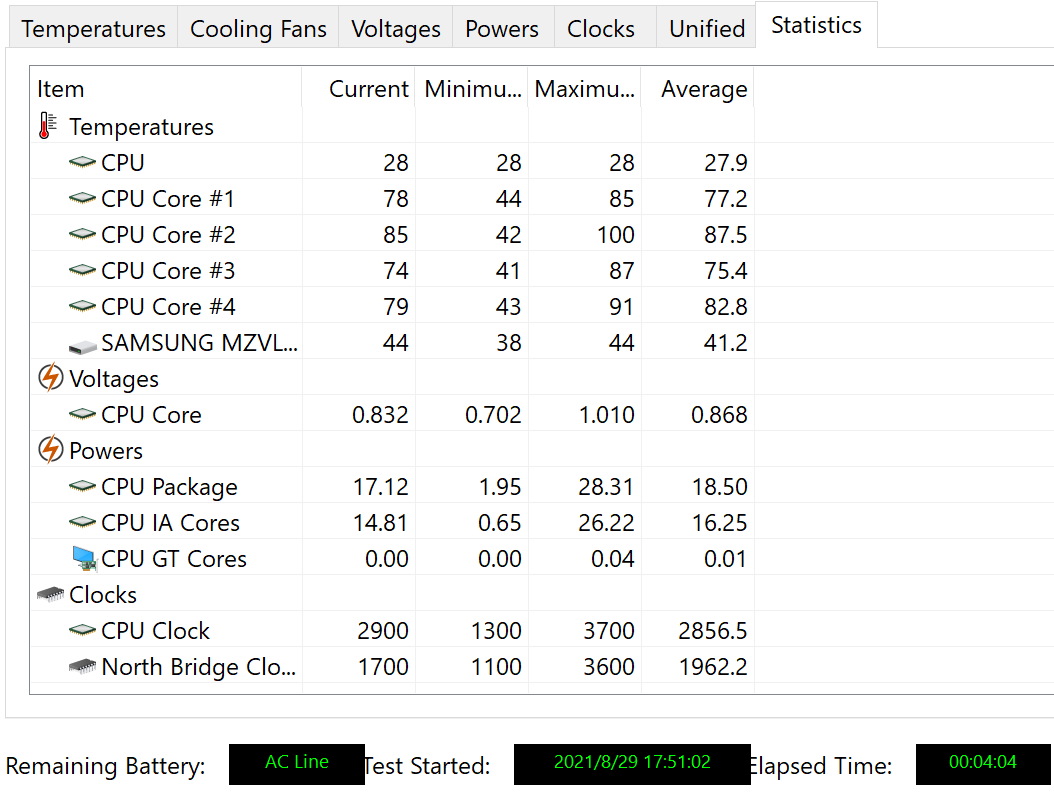1054x805 pixels.
Task: Click the thermometer icon beside Temperatures
Action: click(47, 126)
